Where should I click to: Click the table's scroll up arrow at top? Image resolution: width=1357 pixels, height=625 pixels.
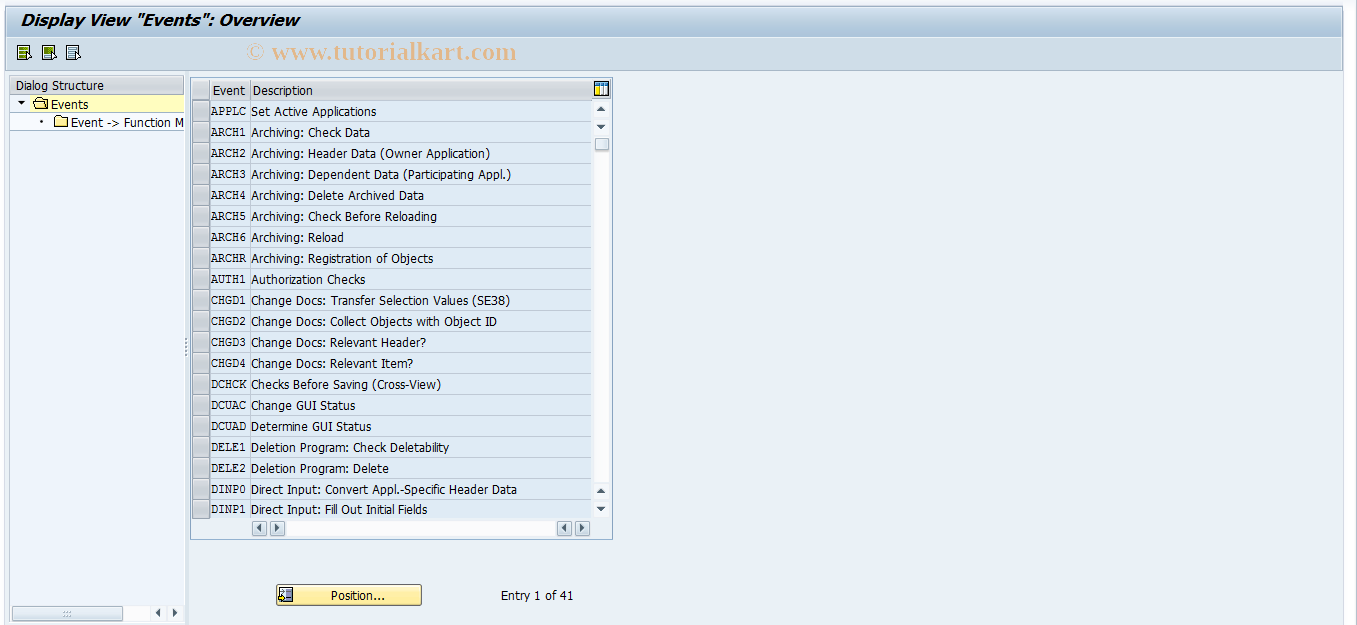tap(601, 109)
